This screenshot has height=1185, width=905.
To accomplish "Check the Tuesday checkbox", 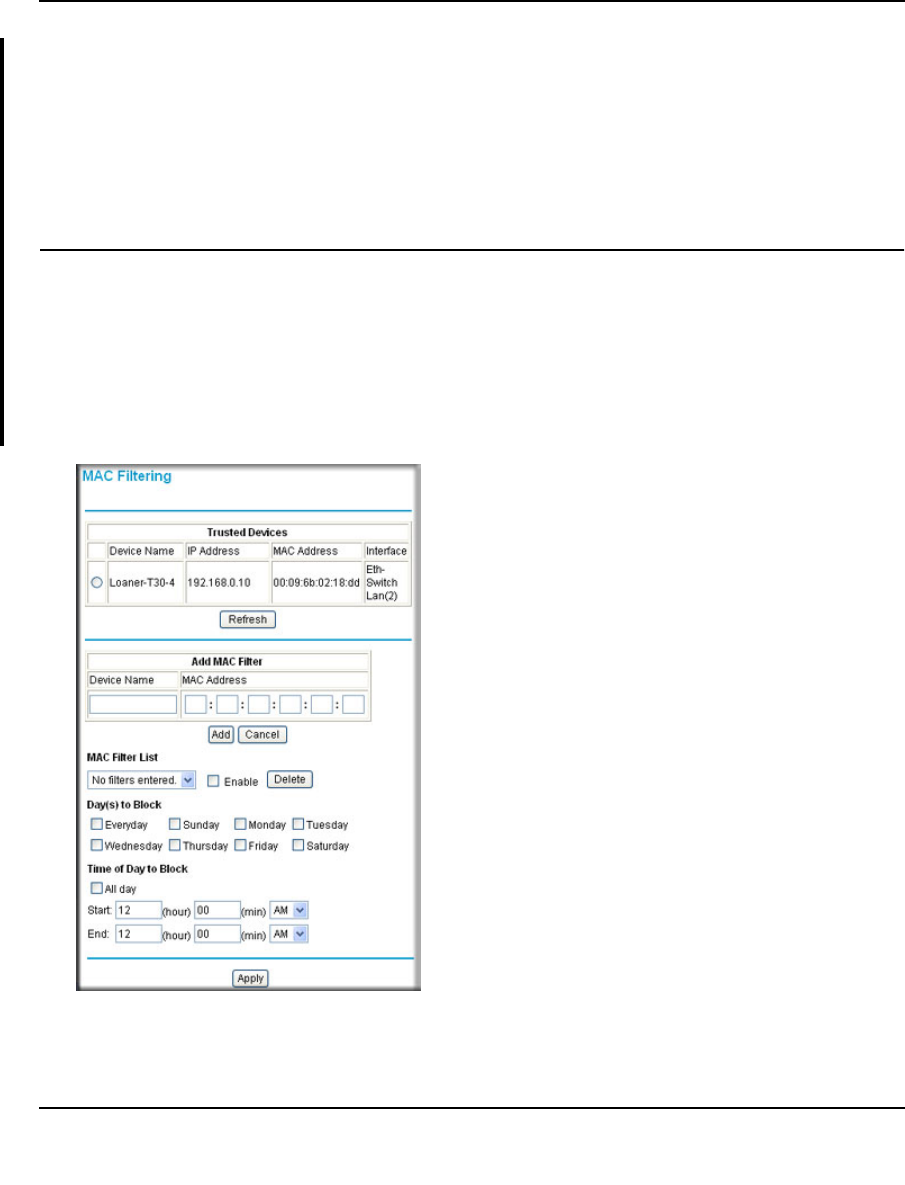I will [298, 824].
